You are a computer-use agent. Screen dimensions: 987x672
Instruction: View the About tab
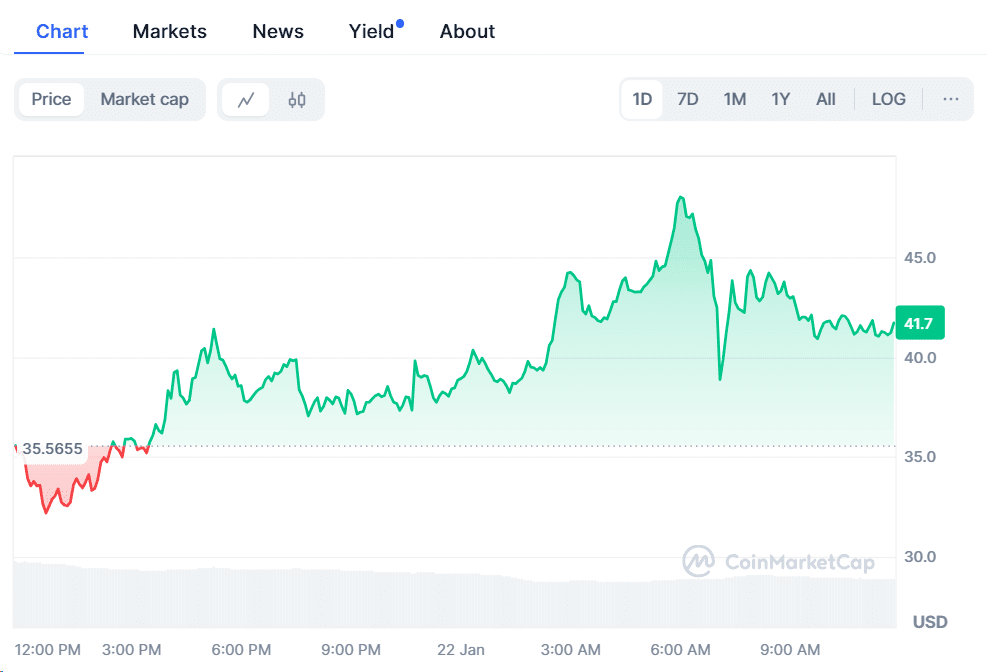tap(467, 31)
